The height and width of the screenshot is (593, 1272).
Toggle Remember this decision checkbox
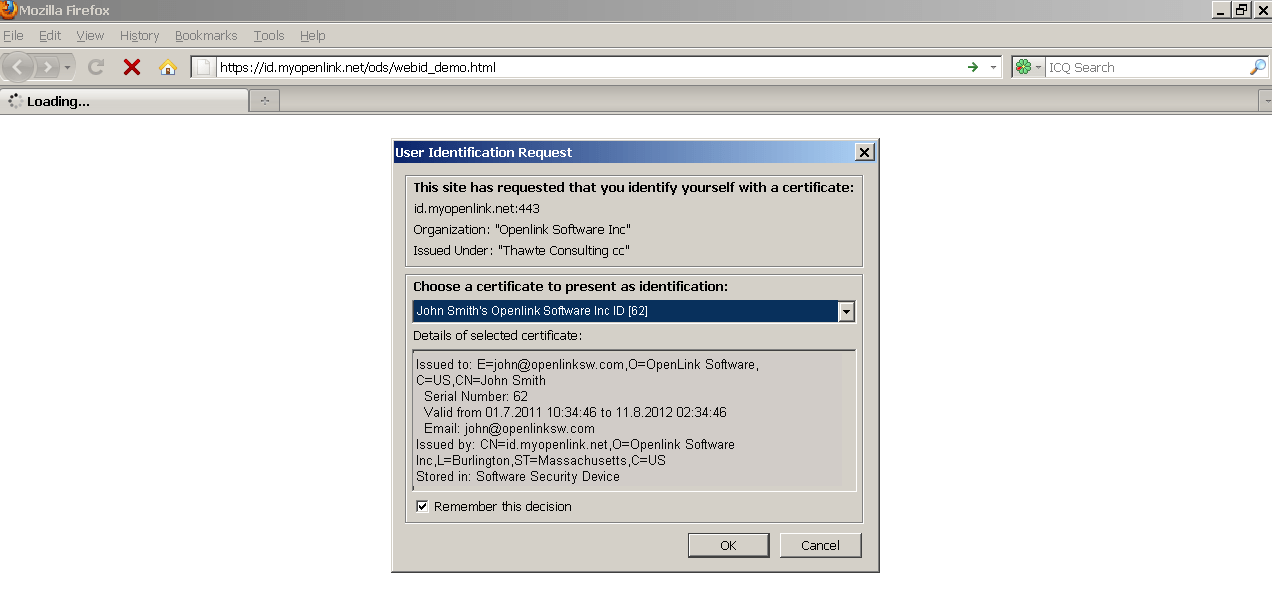[423, 506]
